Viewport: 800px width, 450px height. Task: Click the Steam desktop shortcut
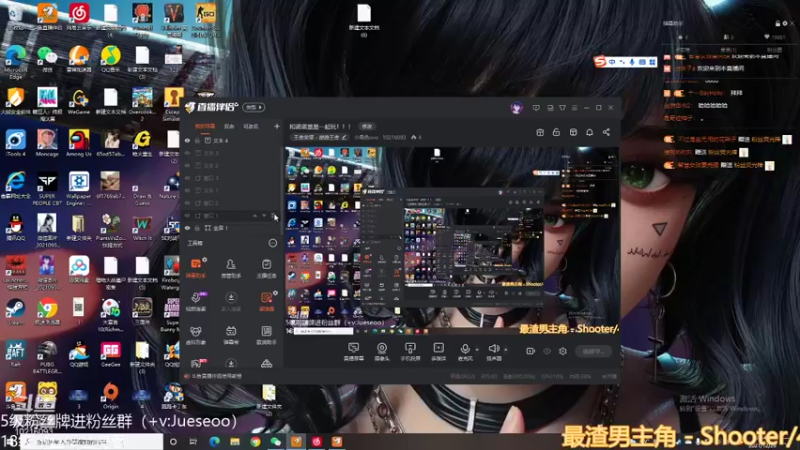pyautogui.click(x=15, y=311)
